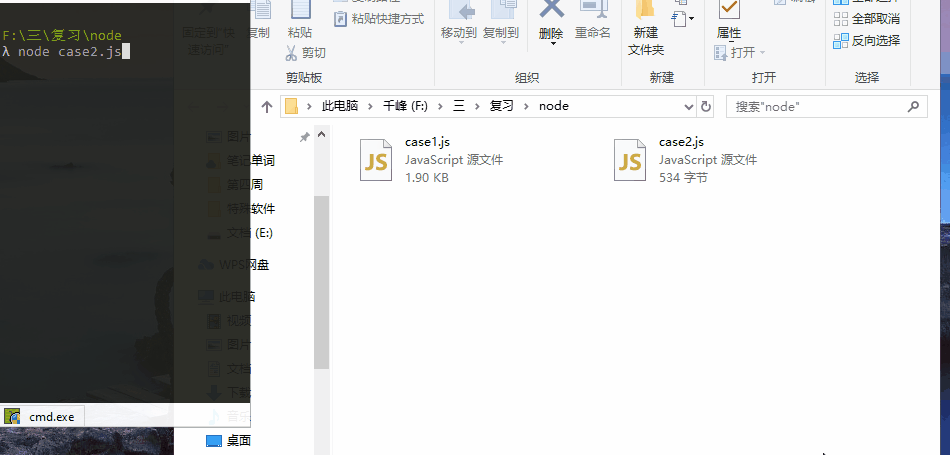Click the folder icon in the address bar
The image size is (950, 455).
coord(291,106)
